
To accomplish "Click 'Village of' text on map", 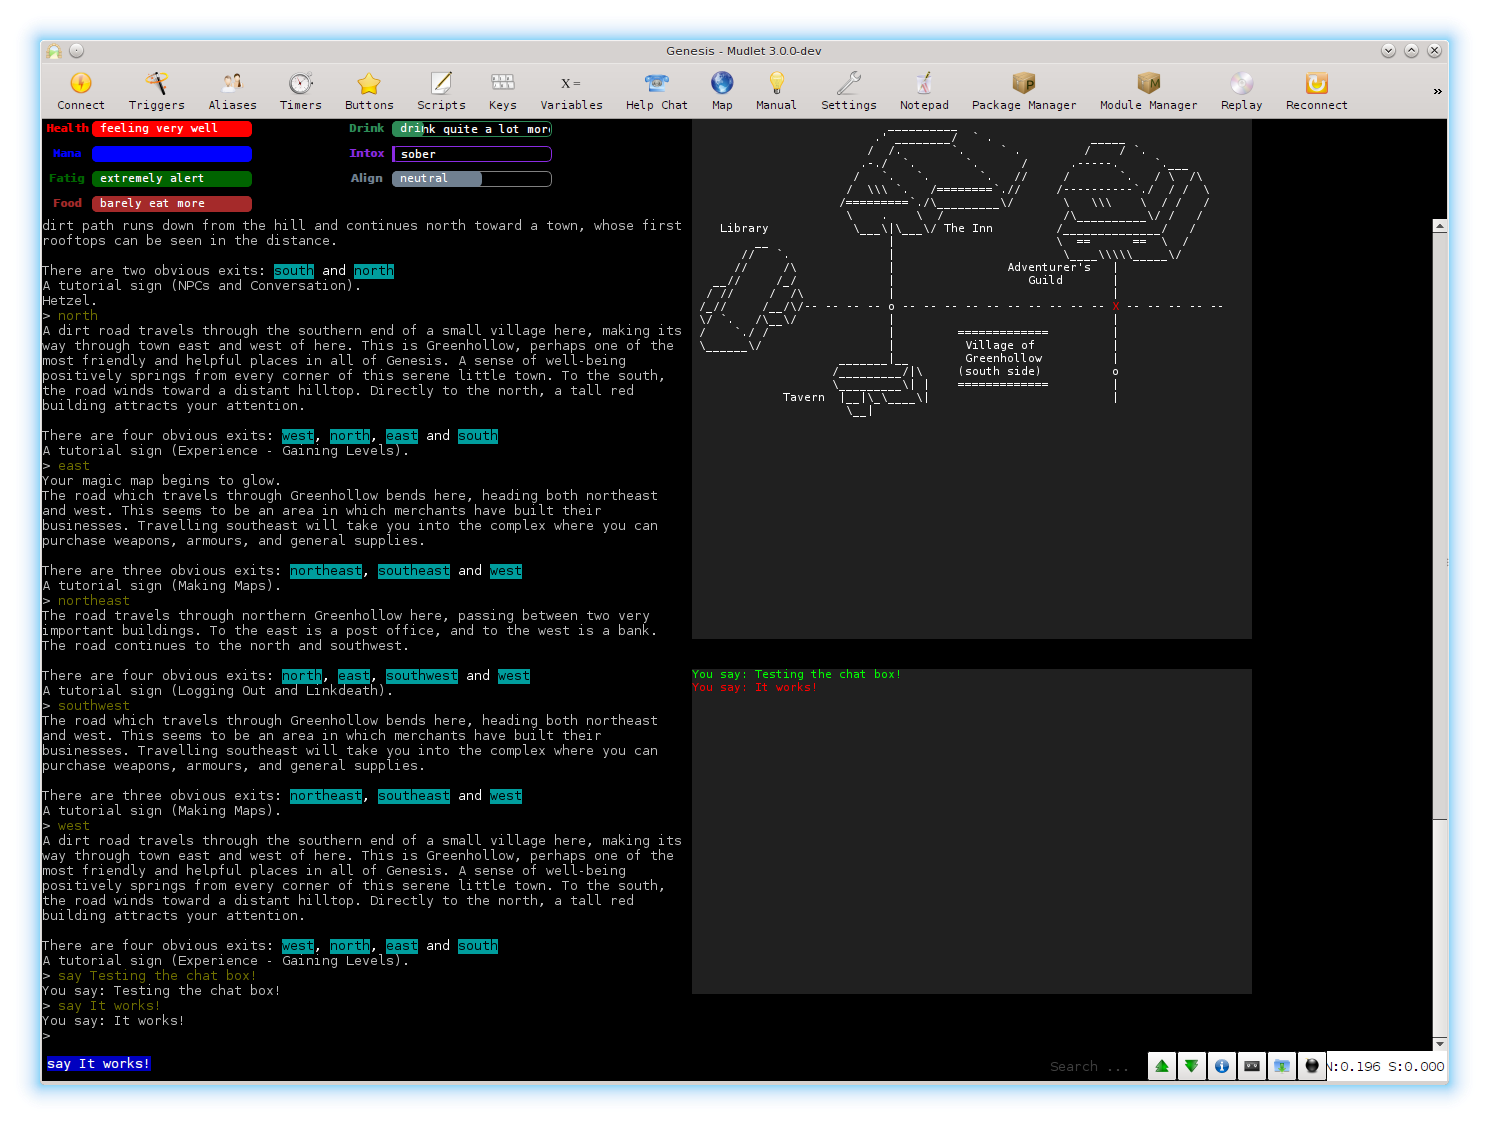I will 1000,345.
